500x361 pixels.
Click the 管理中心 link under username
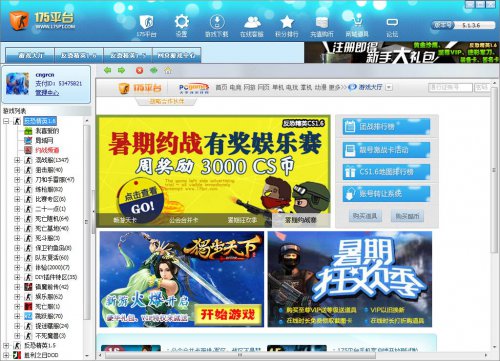47,93
